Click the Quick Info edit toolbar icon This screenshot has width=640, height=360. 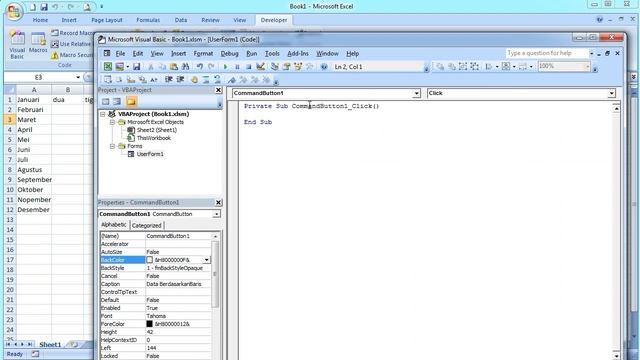[131, 80]
